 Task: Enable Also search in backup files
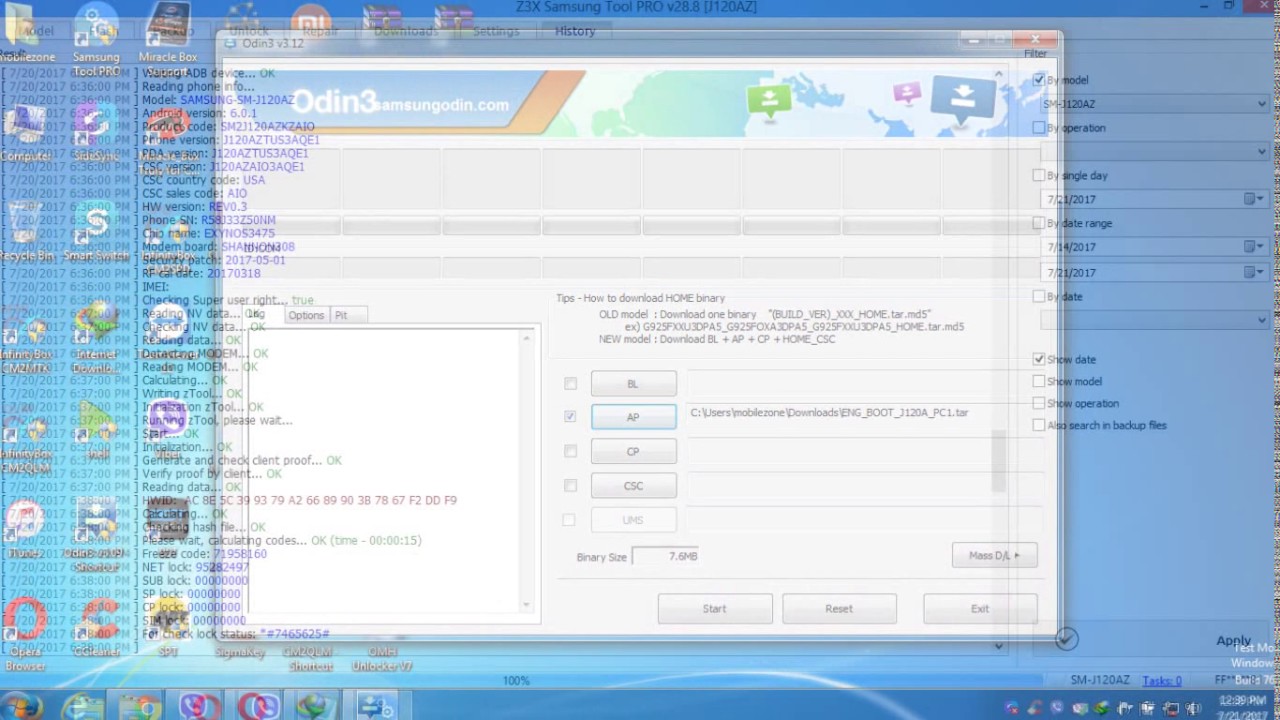(1039, 425)
